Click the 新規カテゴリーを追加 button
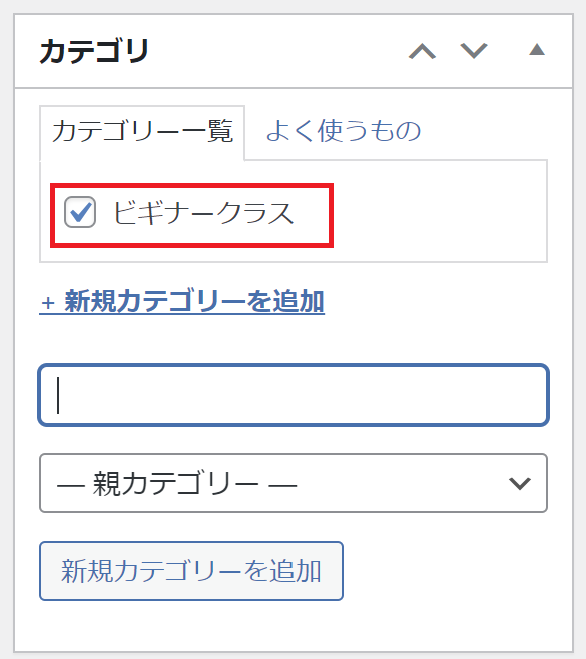This screenshot has height=659, width=586. tap(191, 571)
